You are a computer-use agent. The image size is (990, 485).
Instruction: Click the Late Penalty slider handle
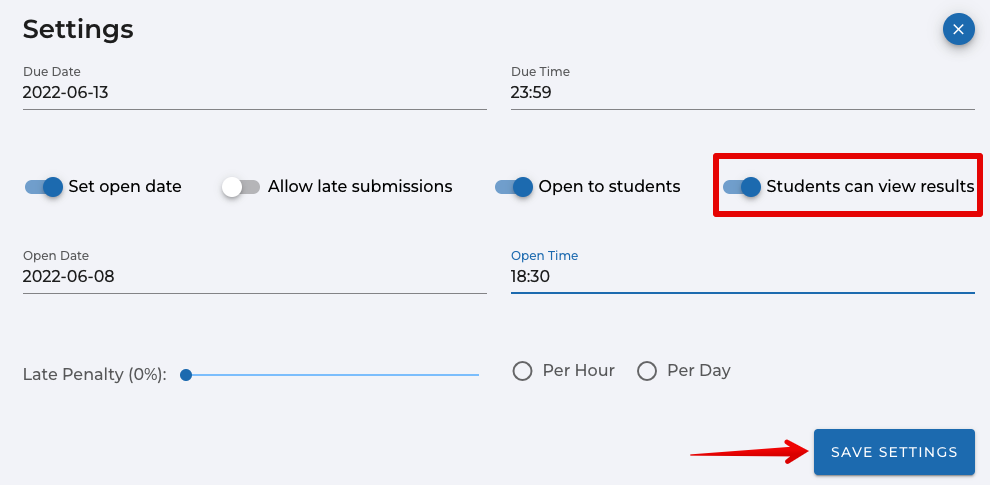186,375
